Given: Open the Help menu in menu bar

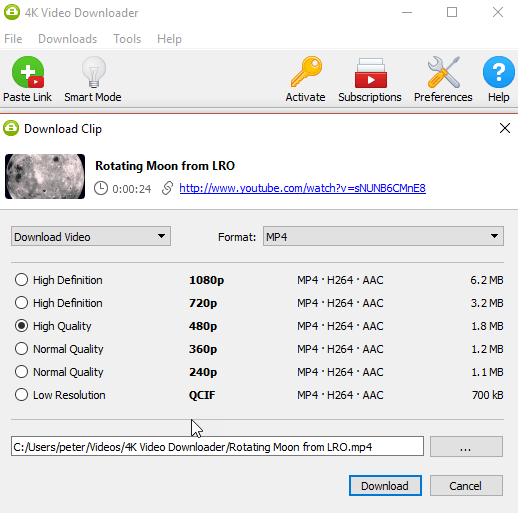Looking at the screenshot, I should point(169,39).
